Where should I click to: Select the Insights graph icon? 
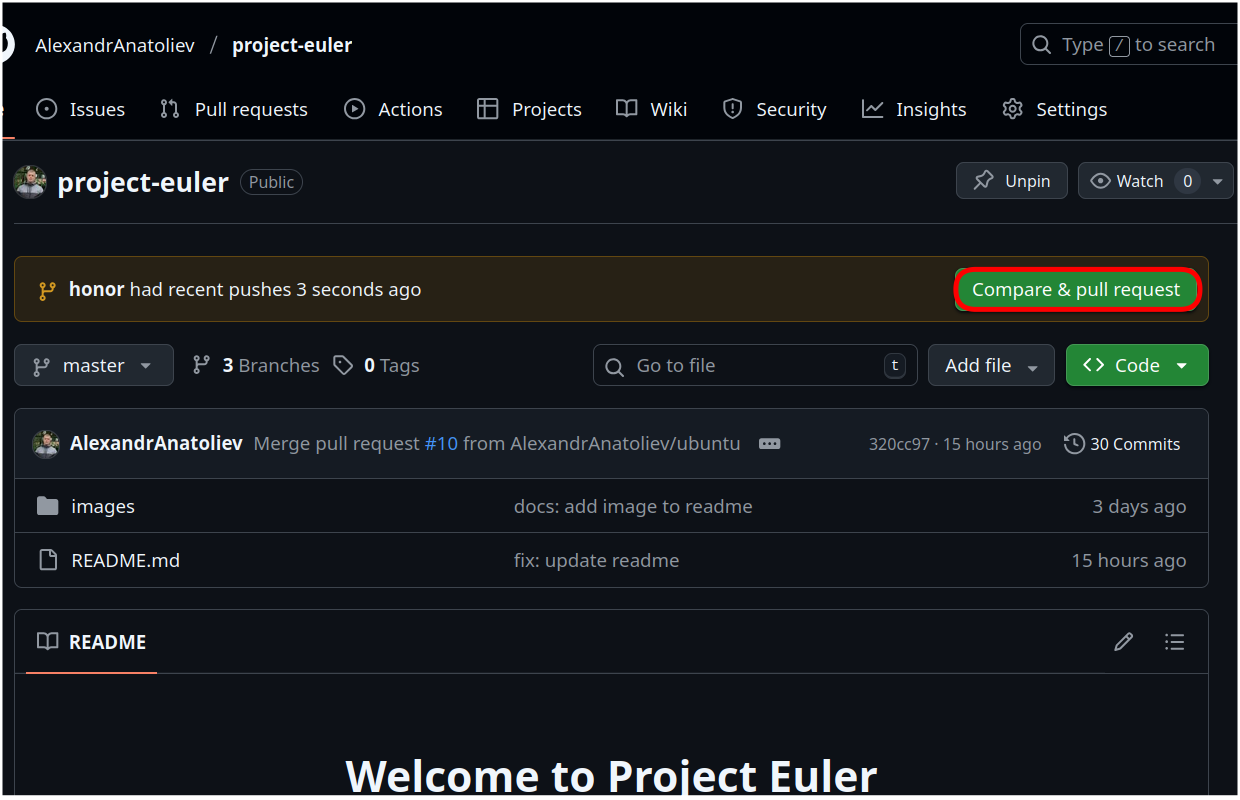(x=873, y=109)
